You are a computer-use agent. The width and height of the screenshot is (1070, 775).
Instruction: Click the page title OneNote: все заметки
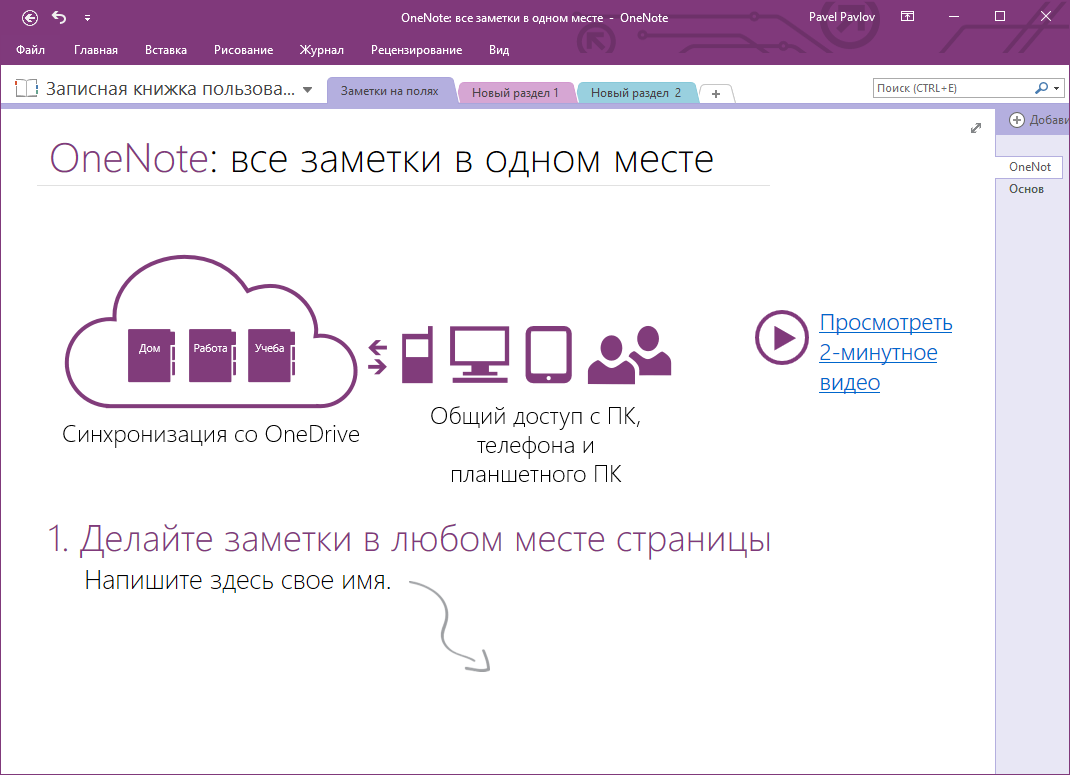pos(381,159)
